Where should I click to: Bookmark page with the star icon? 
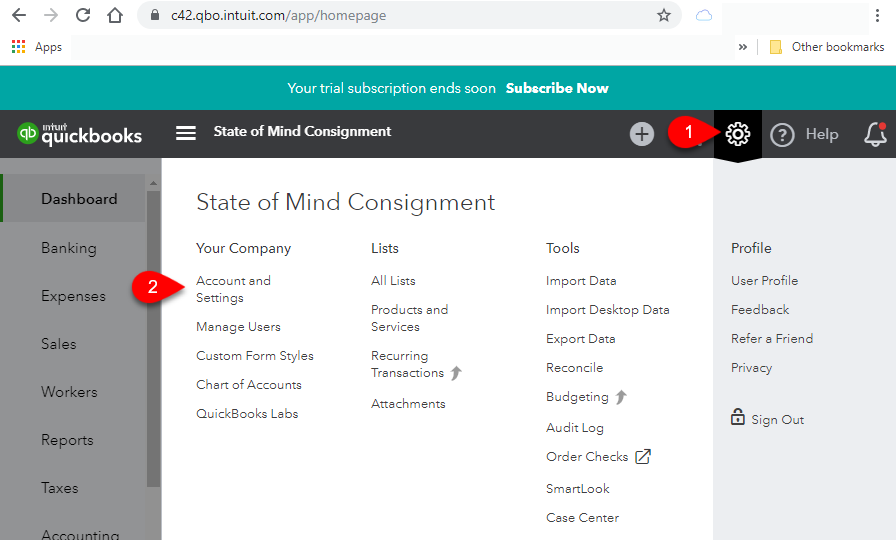[x=663, y=15]
